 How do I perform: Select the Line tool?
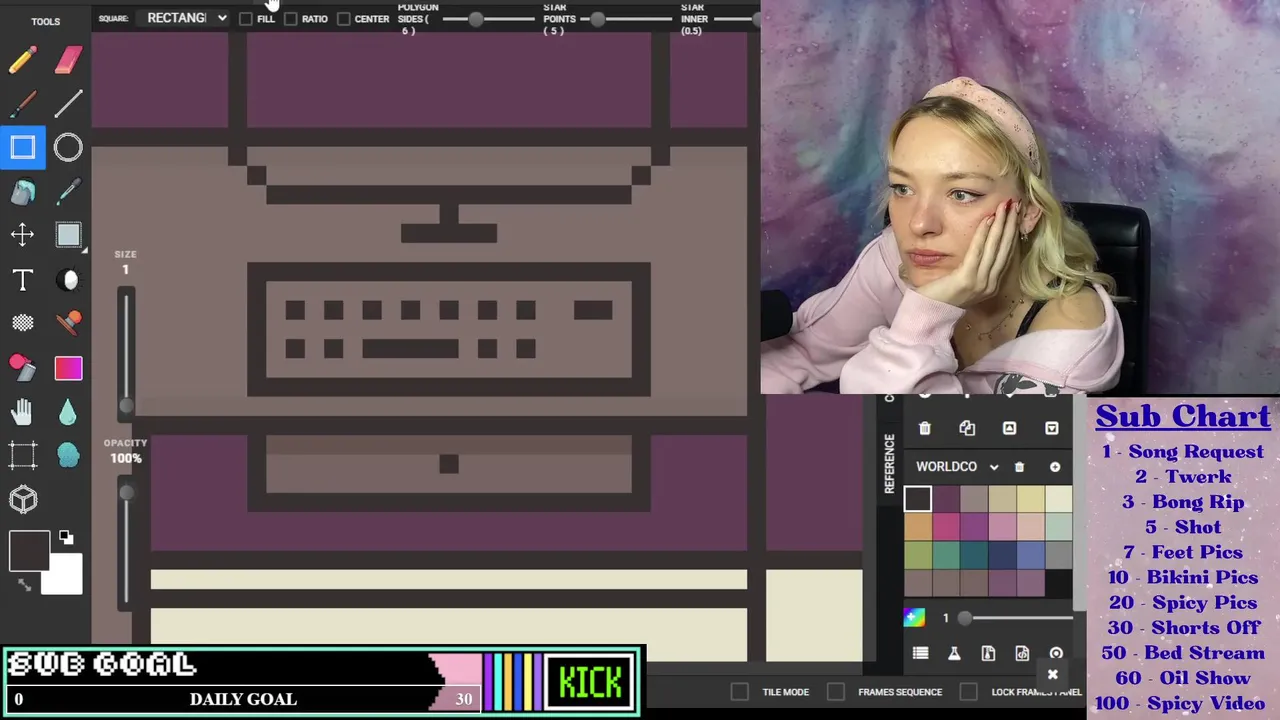(x=68, y=104)
